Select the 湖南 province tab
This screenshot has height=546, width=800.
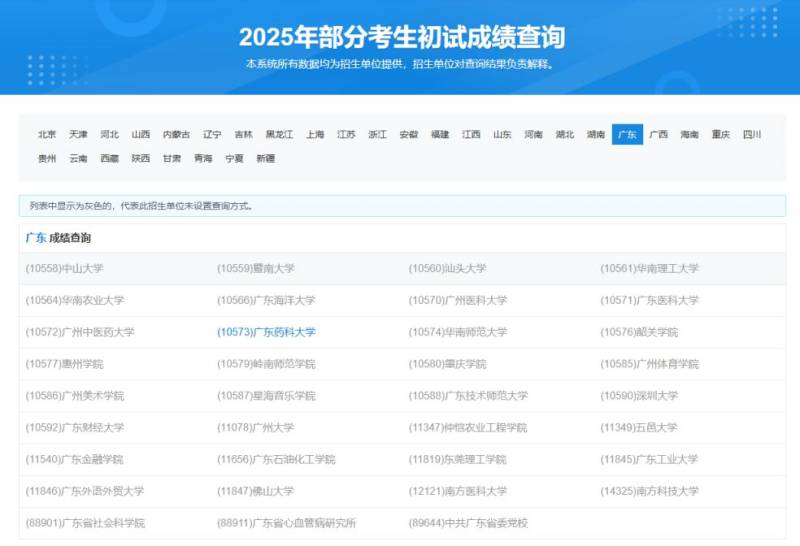[x=596, y=134]
